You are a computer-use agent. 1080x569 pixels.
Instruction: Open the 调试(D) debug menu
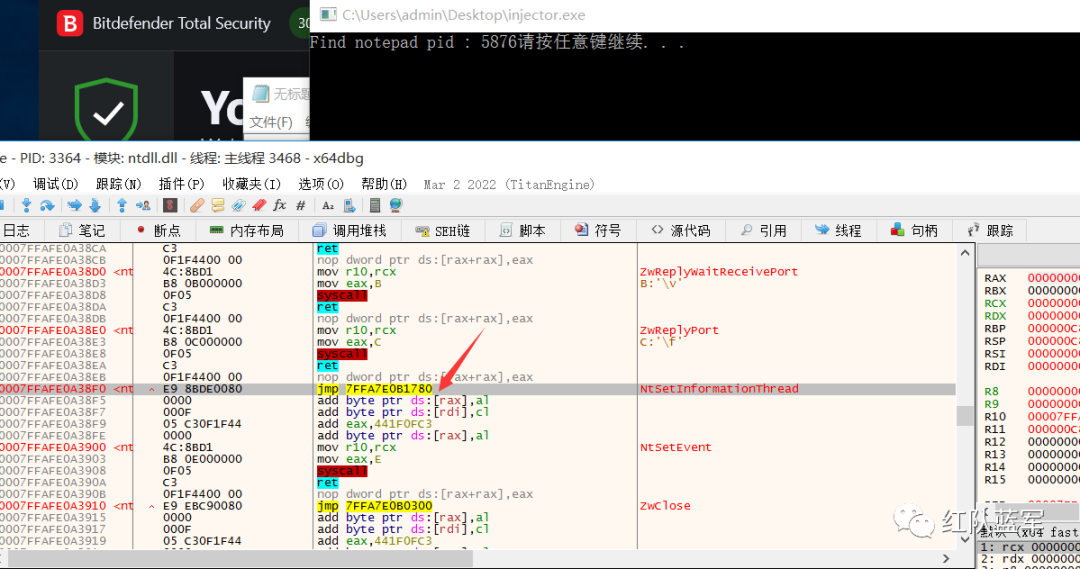point(56,184)
